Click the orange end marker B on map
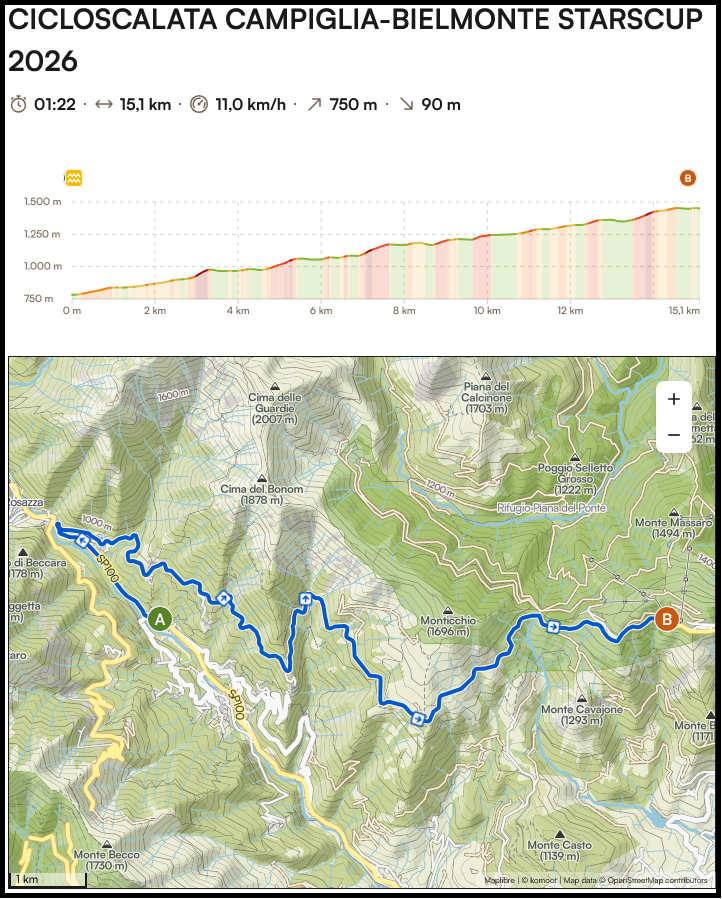722x899 pixels. pos(666,619)
